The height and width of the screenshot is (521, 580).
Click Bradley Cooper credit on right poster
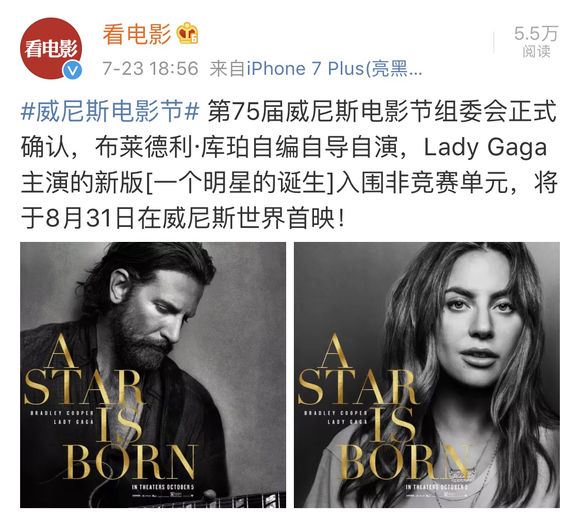coord(335,413)
